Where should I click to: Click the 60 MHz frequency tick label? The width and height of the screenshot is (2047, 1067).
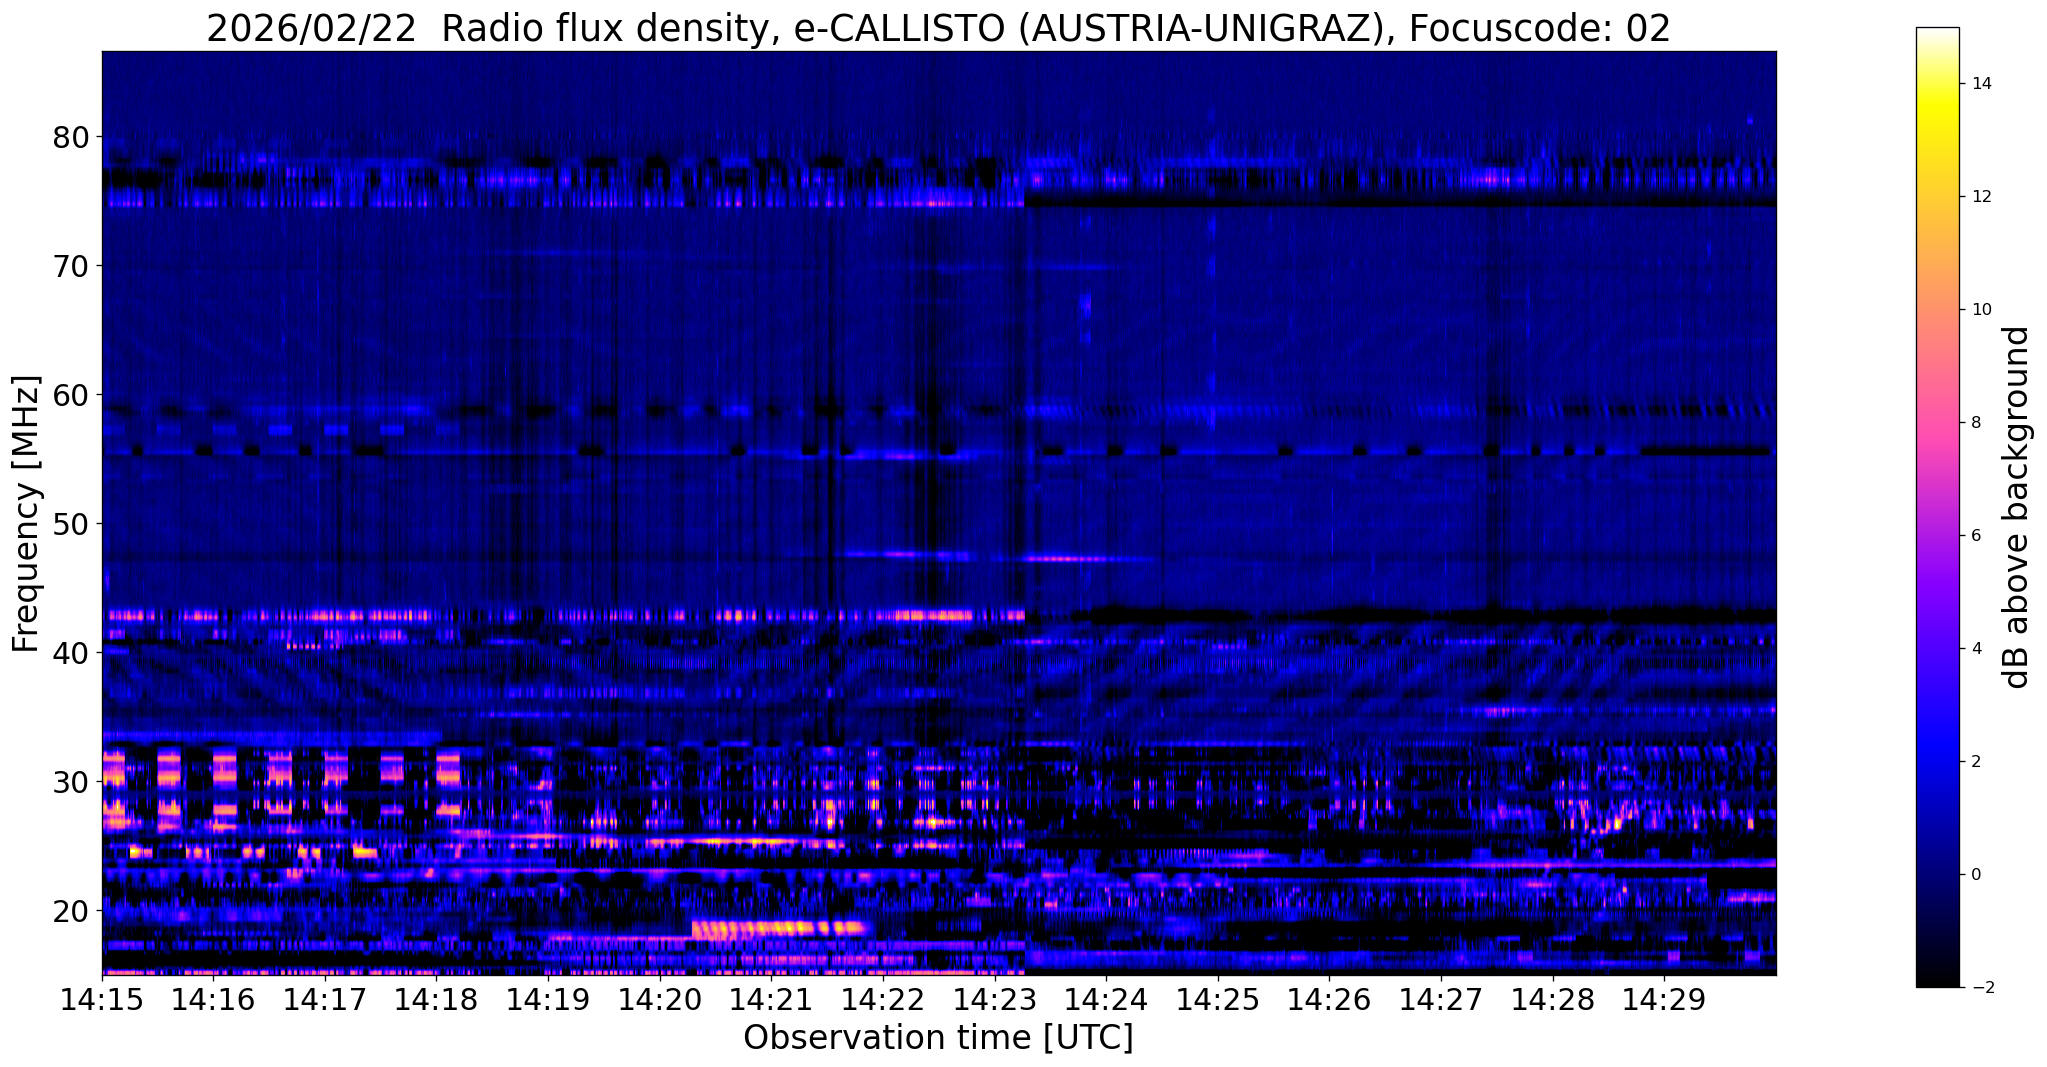70,395
